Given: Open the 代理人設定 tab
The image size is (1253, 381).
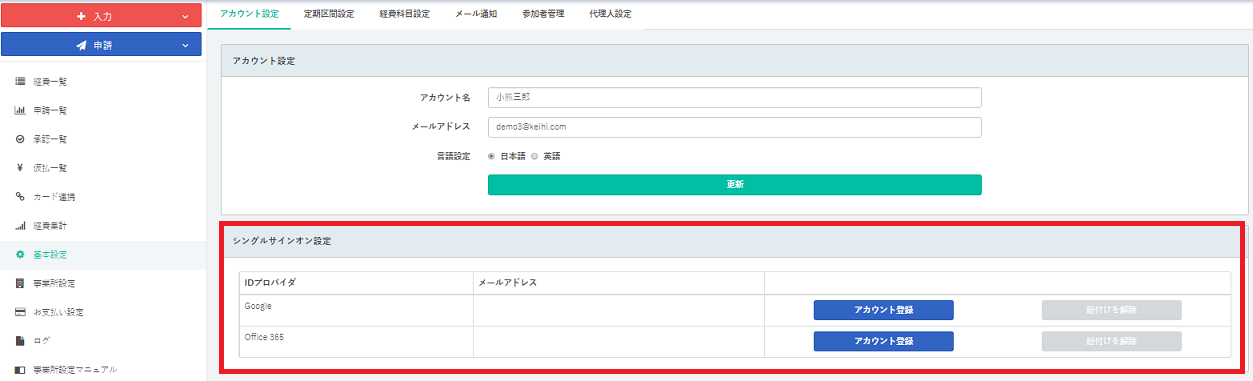Looking at the screenshot, I should (x=611, y=14).
